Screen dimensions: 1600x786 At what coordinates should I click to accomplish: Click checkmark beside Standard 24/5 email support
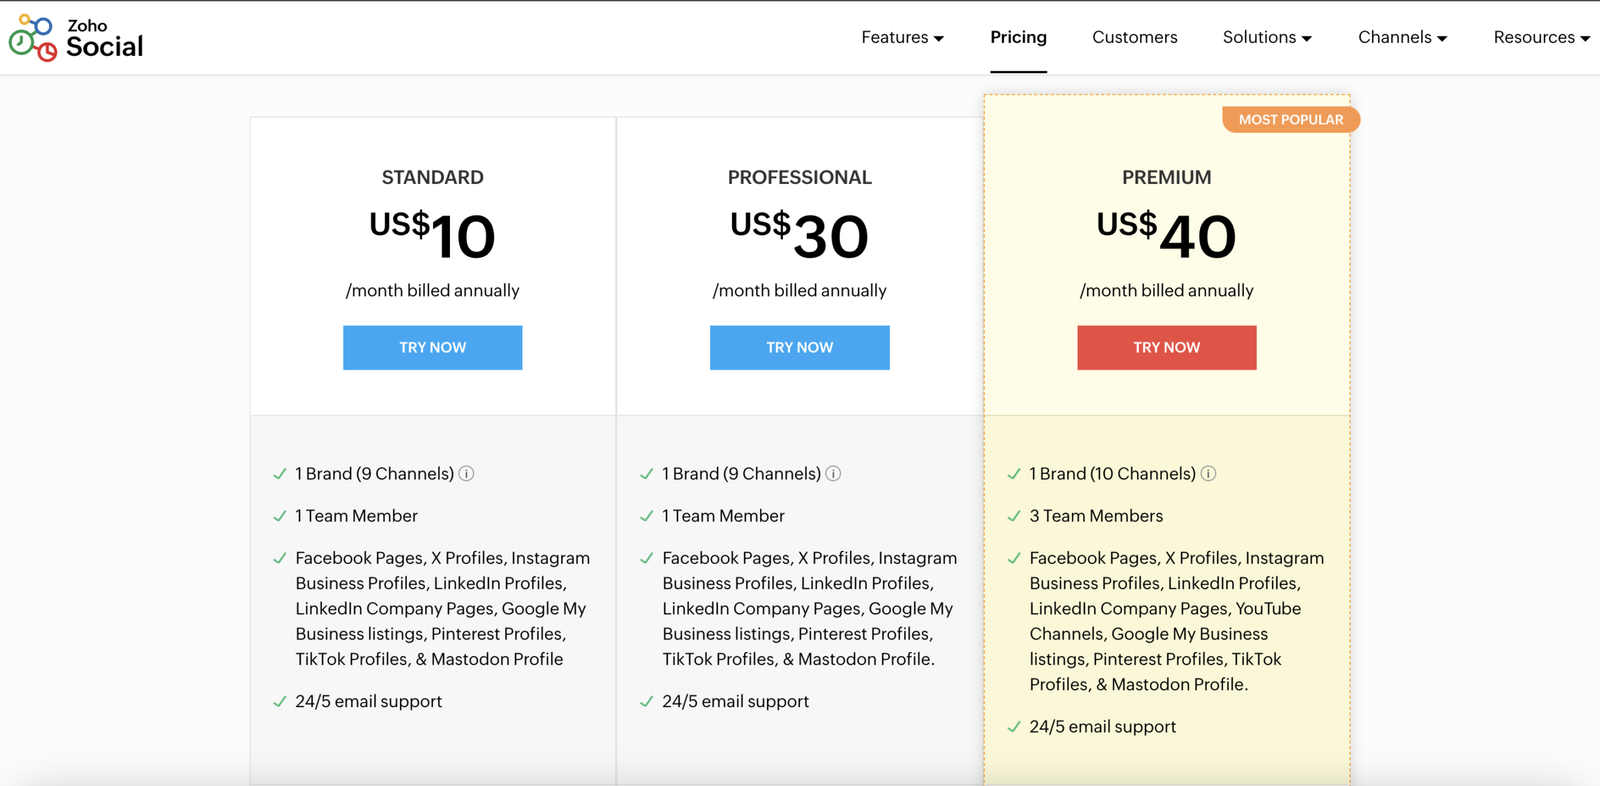280,702
